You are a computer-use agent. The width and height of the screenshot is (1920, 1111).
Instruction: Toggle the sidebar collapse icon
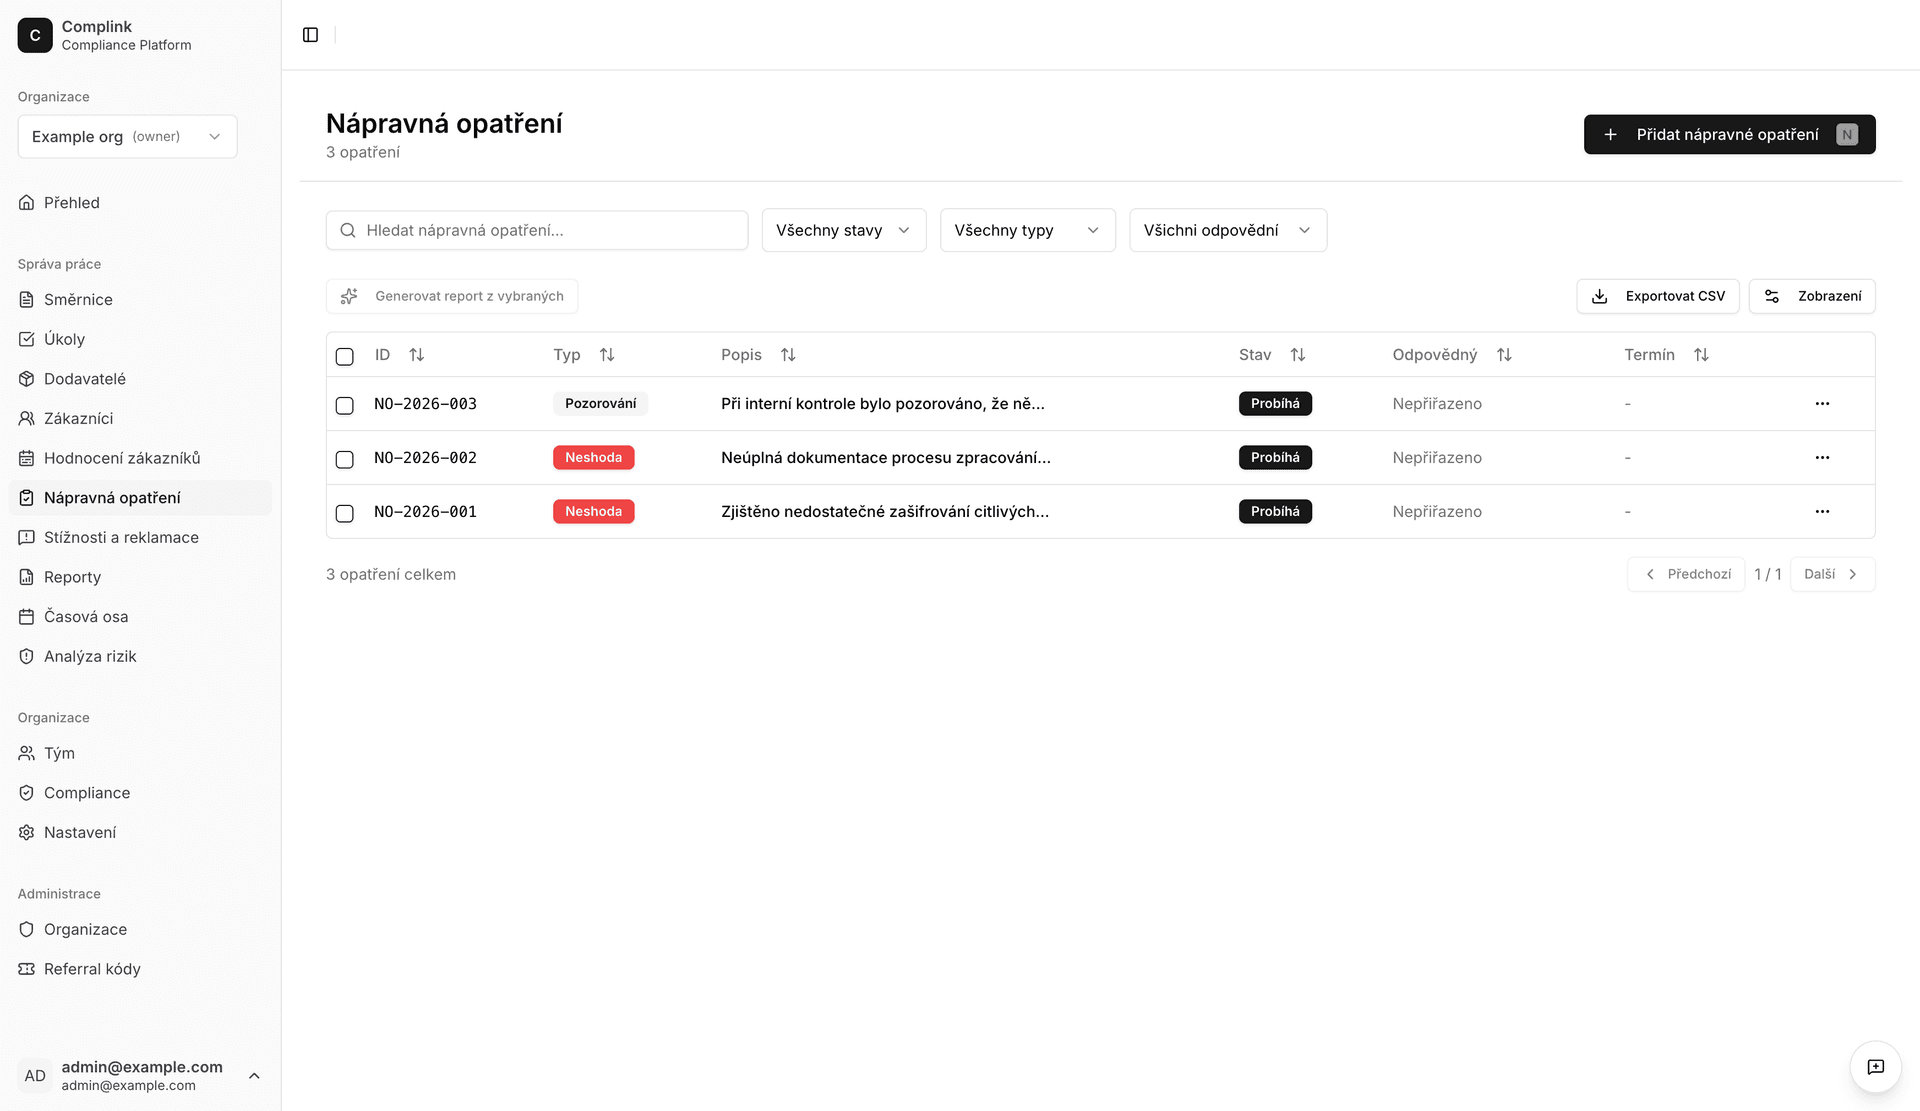pyautogui.click(x=310, y=35)
